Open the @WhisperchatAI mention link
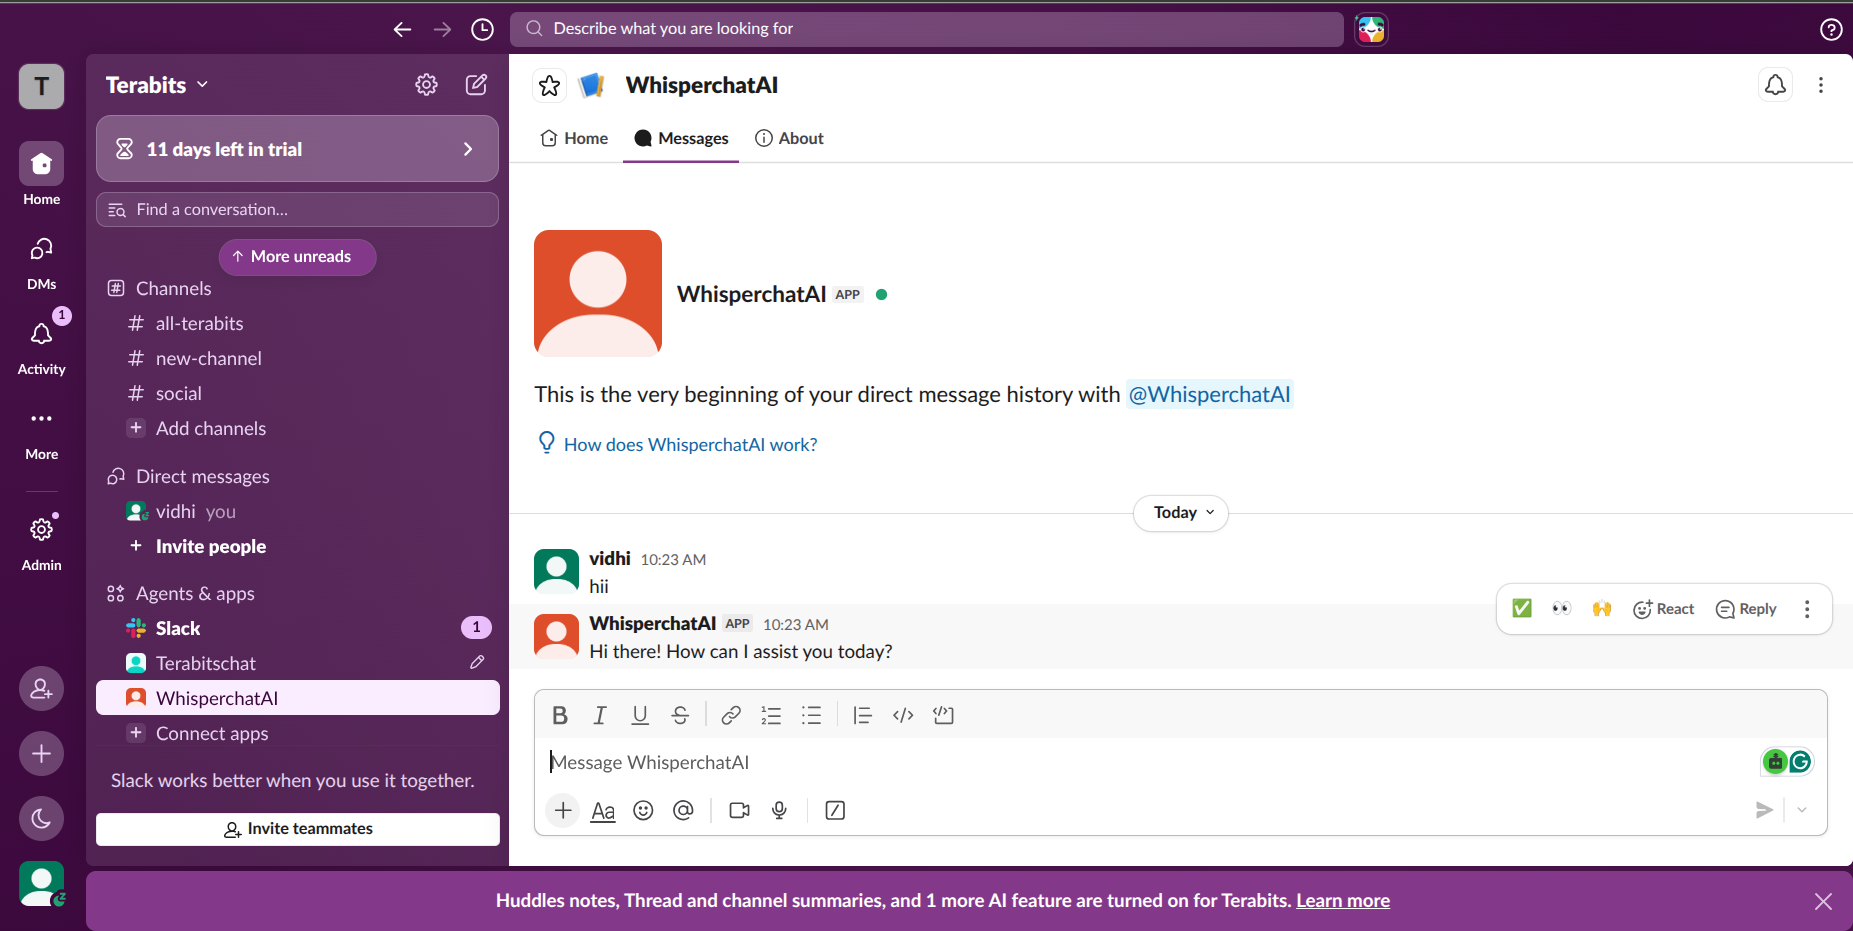This screenshot has height=931, width=1853. [1209, 394]
